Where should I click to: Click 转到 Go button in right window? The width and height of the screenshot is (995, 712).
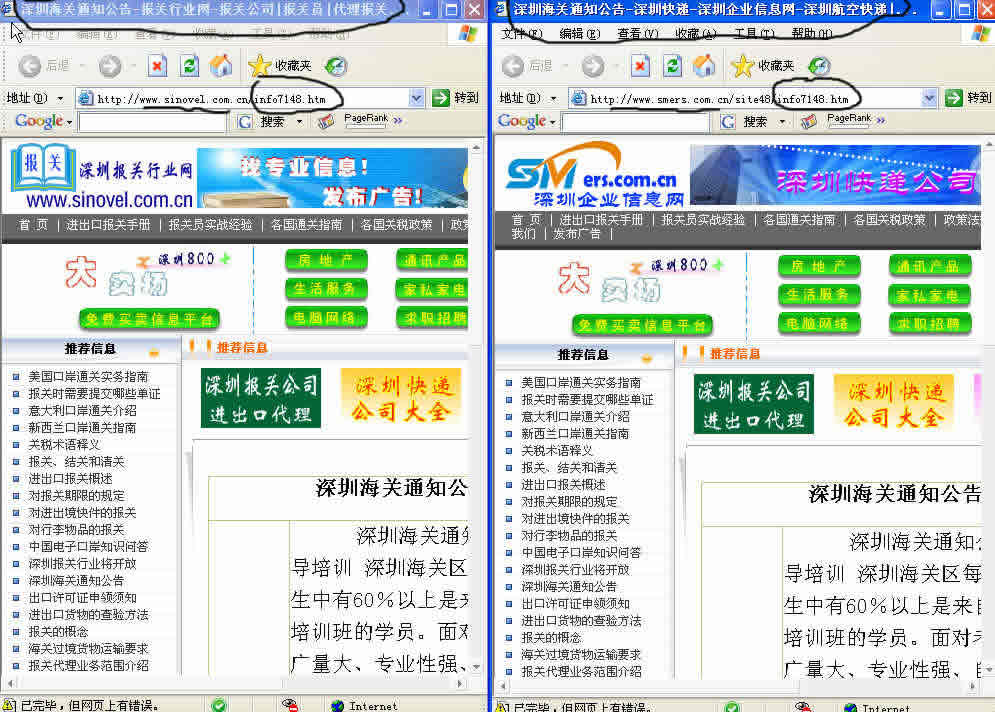968,98
